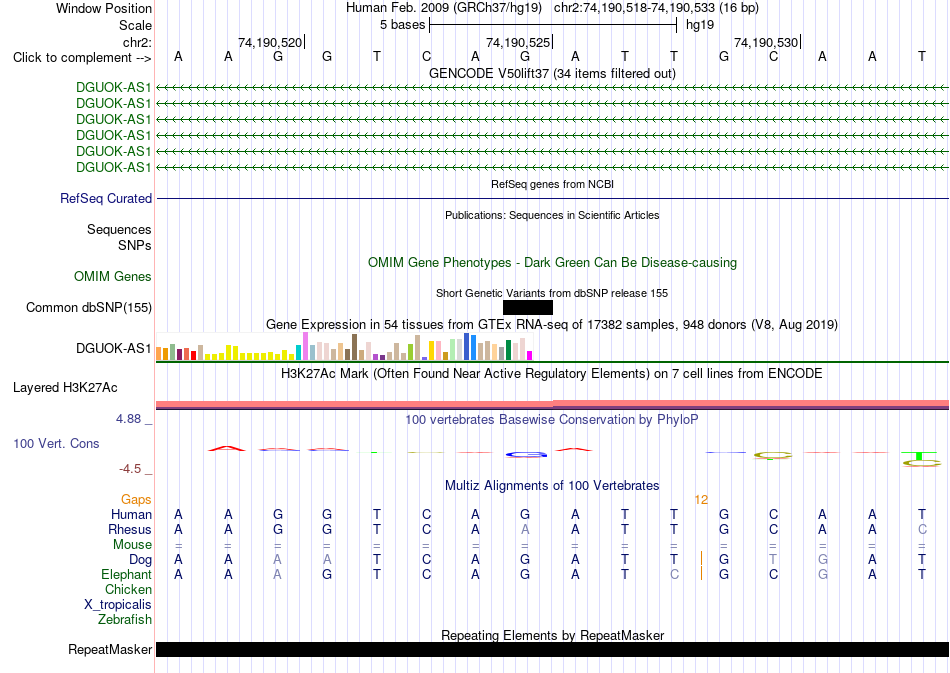This screenshot has width=950, height=673.
Task: Open the GTEx tissue expression bar chart
Action: coord(344,346)
